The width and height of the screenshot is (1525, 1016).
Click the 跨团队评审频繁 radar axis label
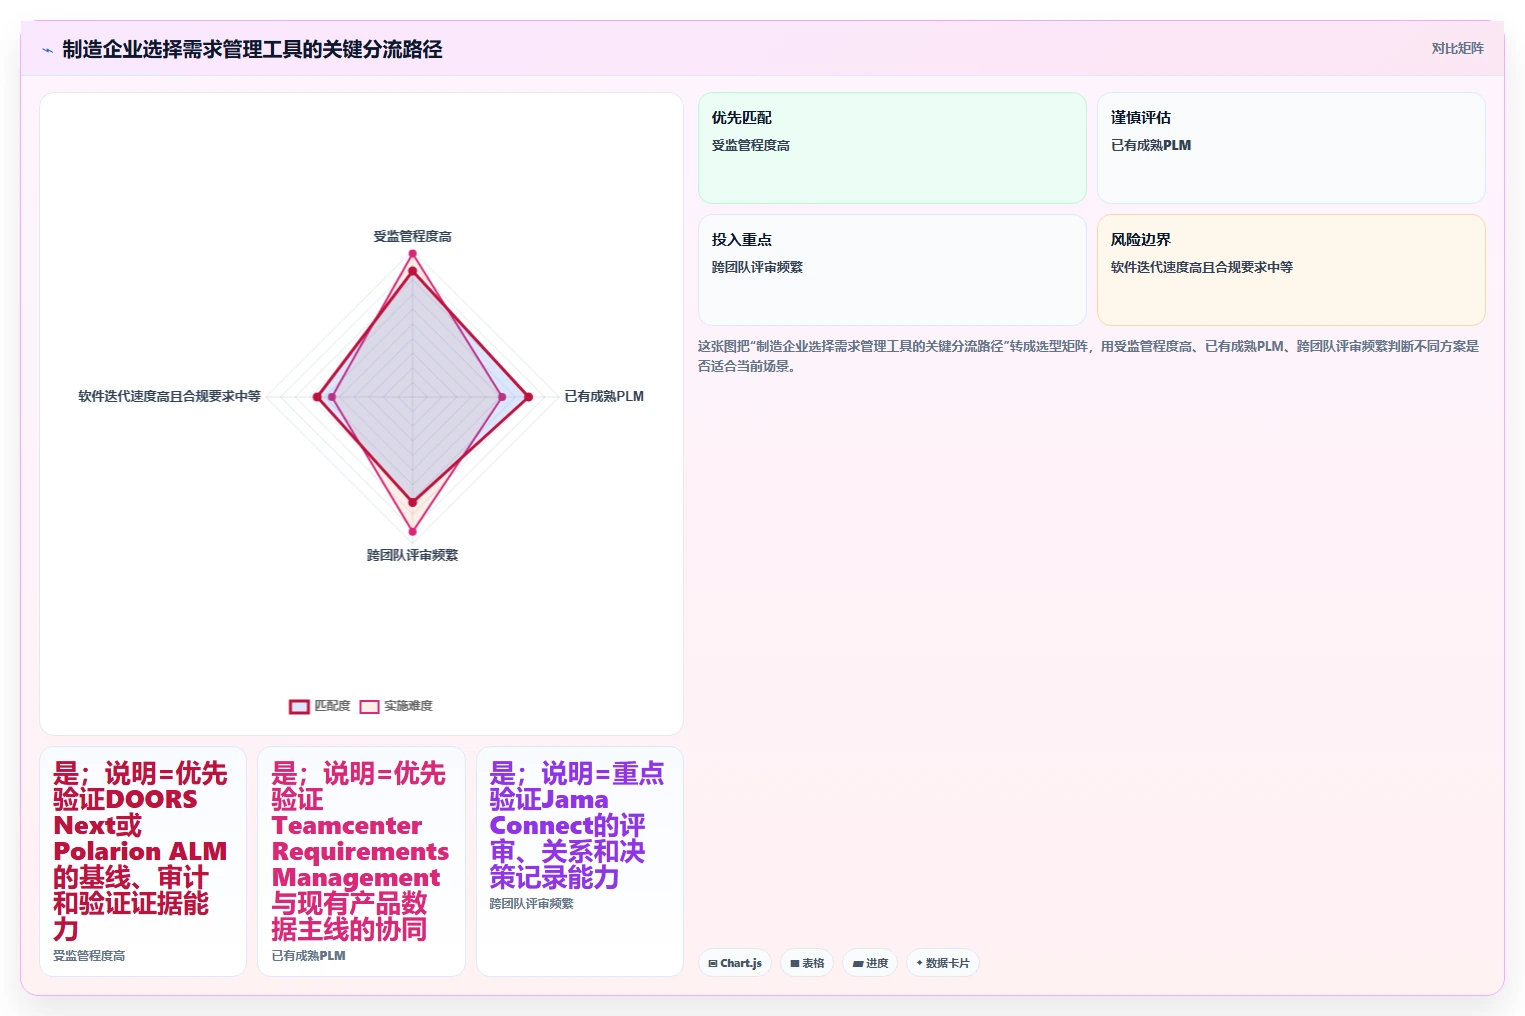(x=412, y=555)
